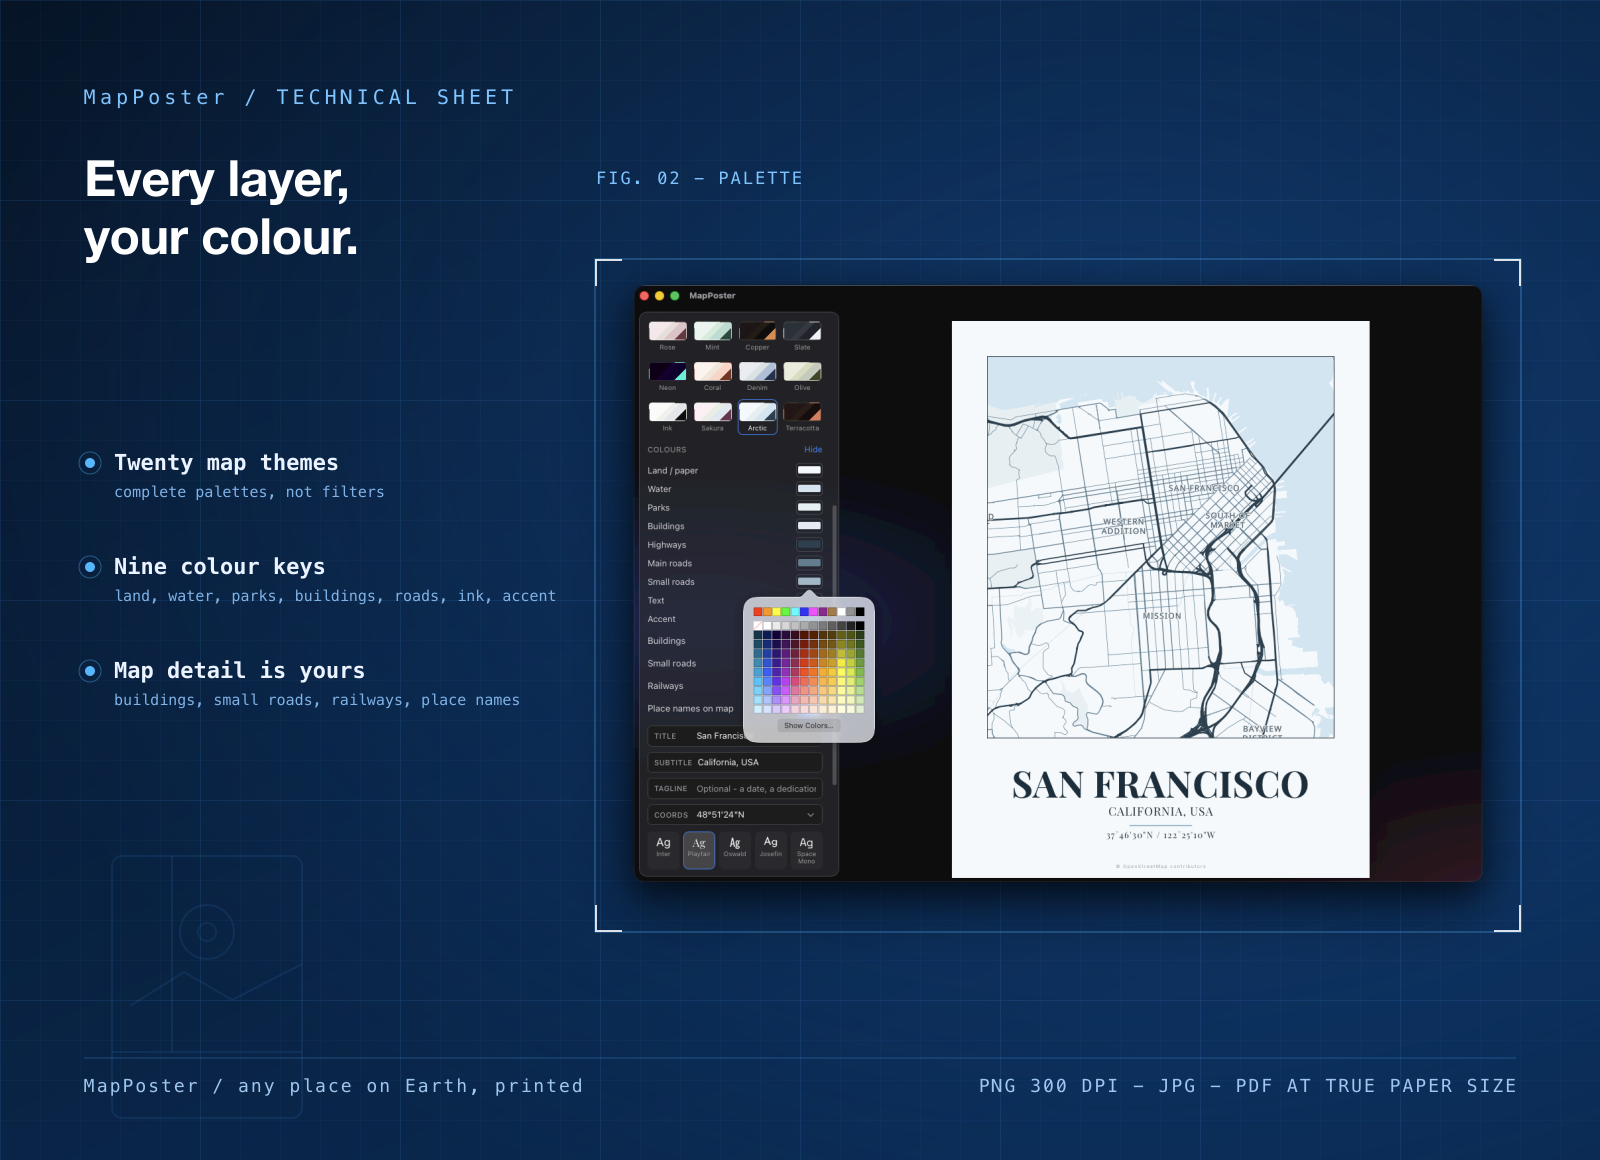This screenshot has width=1600, height=1160.
Task: Click the SUBTITLE field with California, USA
Action: (x=735, y=762)
